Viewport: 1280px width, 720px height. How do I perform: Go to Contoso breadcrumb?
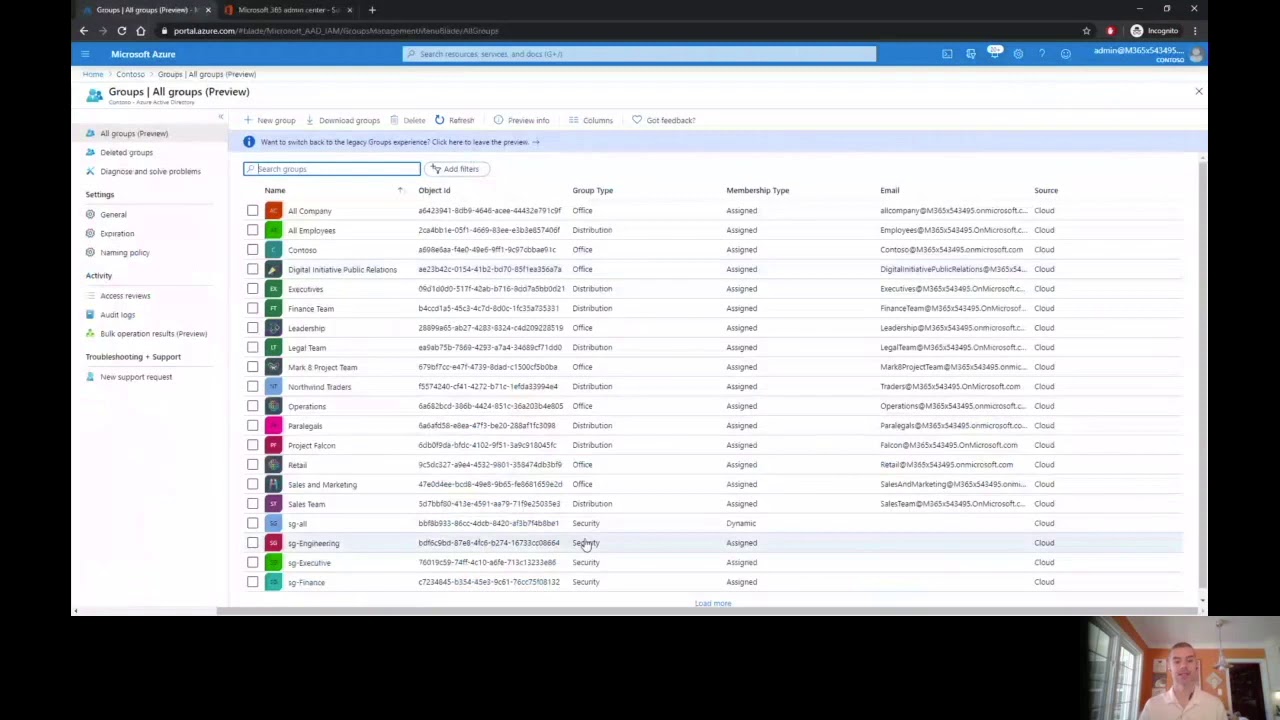[130, 74]
